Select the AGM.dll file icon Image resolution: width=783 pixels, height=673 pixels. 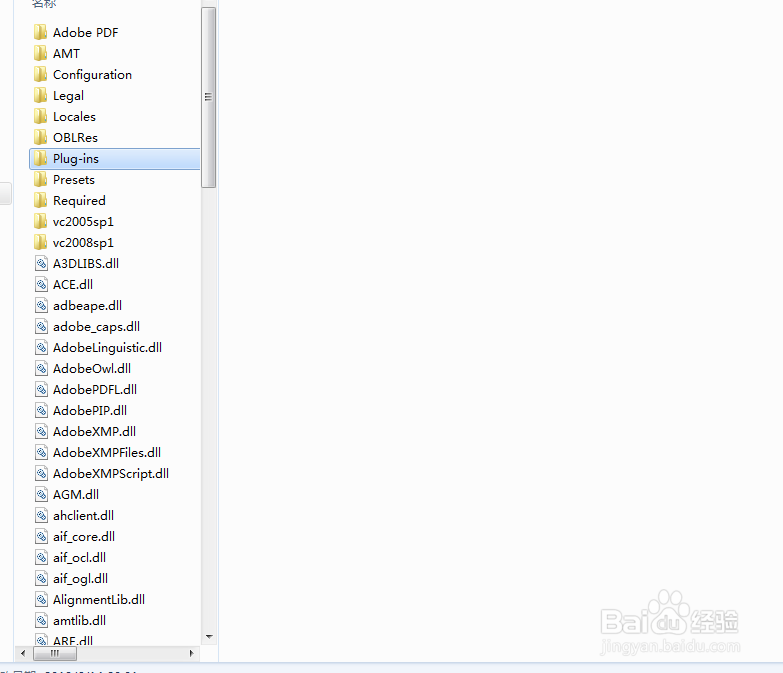pyautogui.click(x=41, y=494)
